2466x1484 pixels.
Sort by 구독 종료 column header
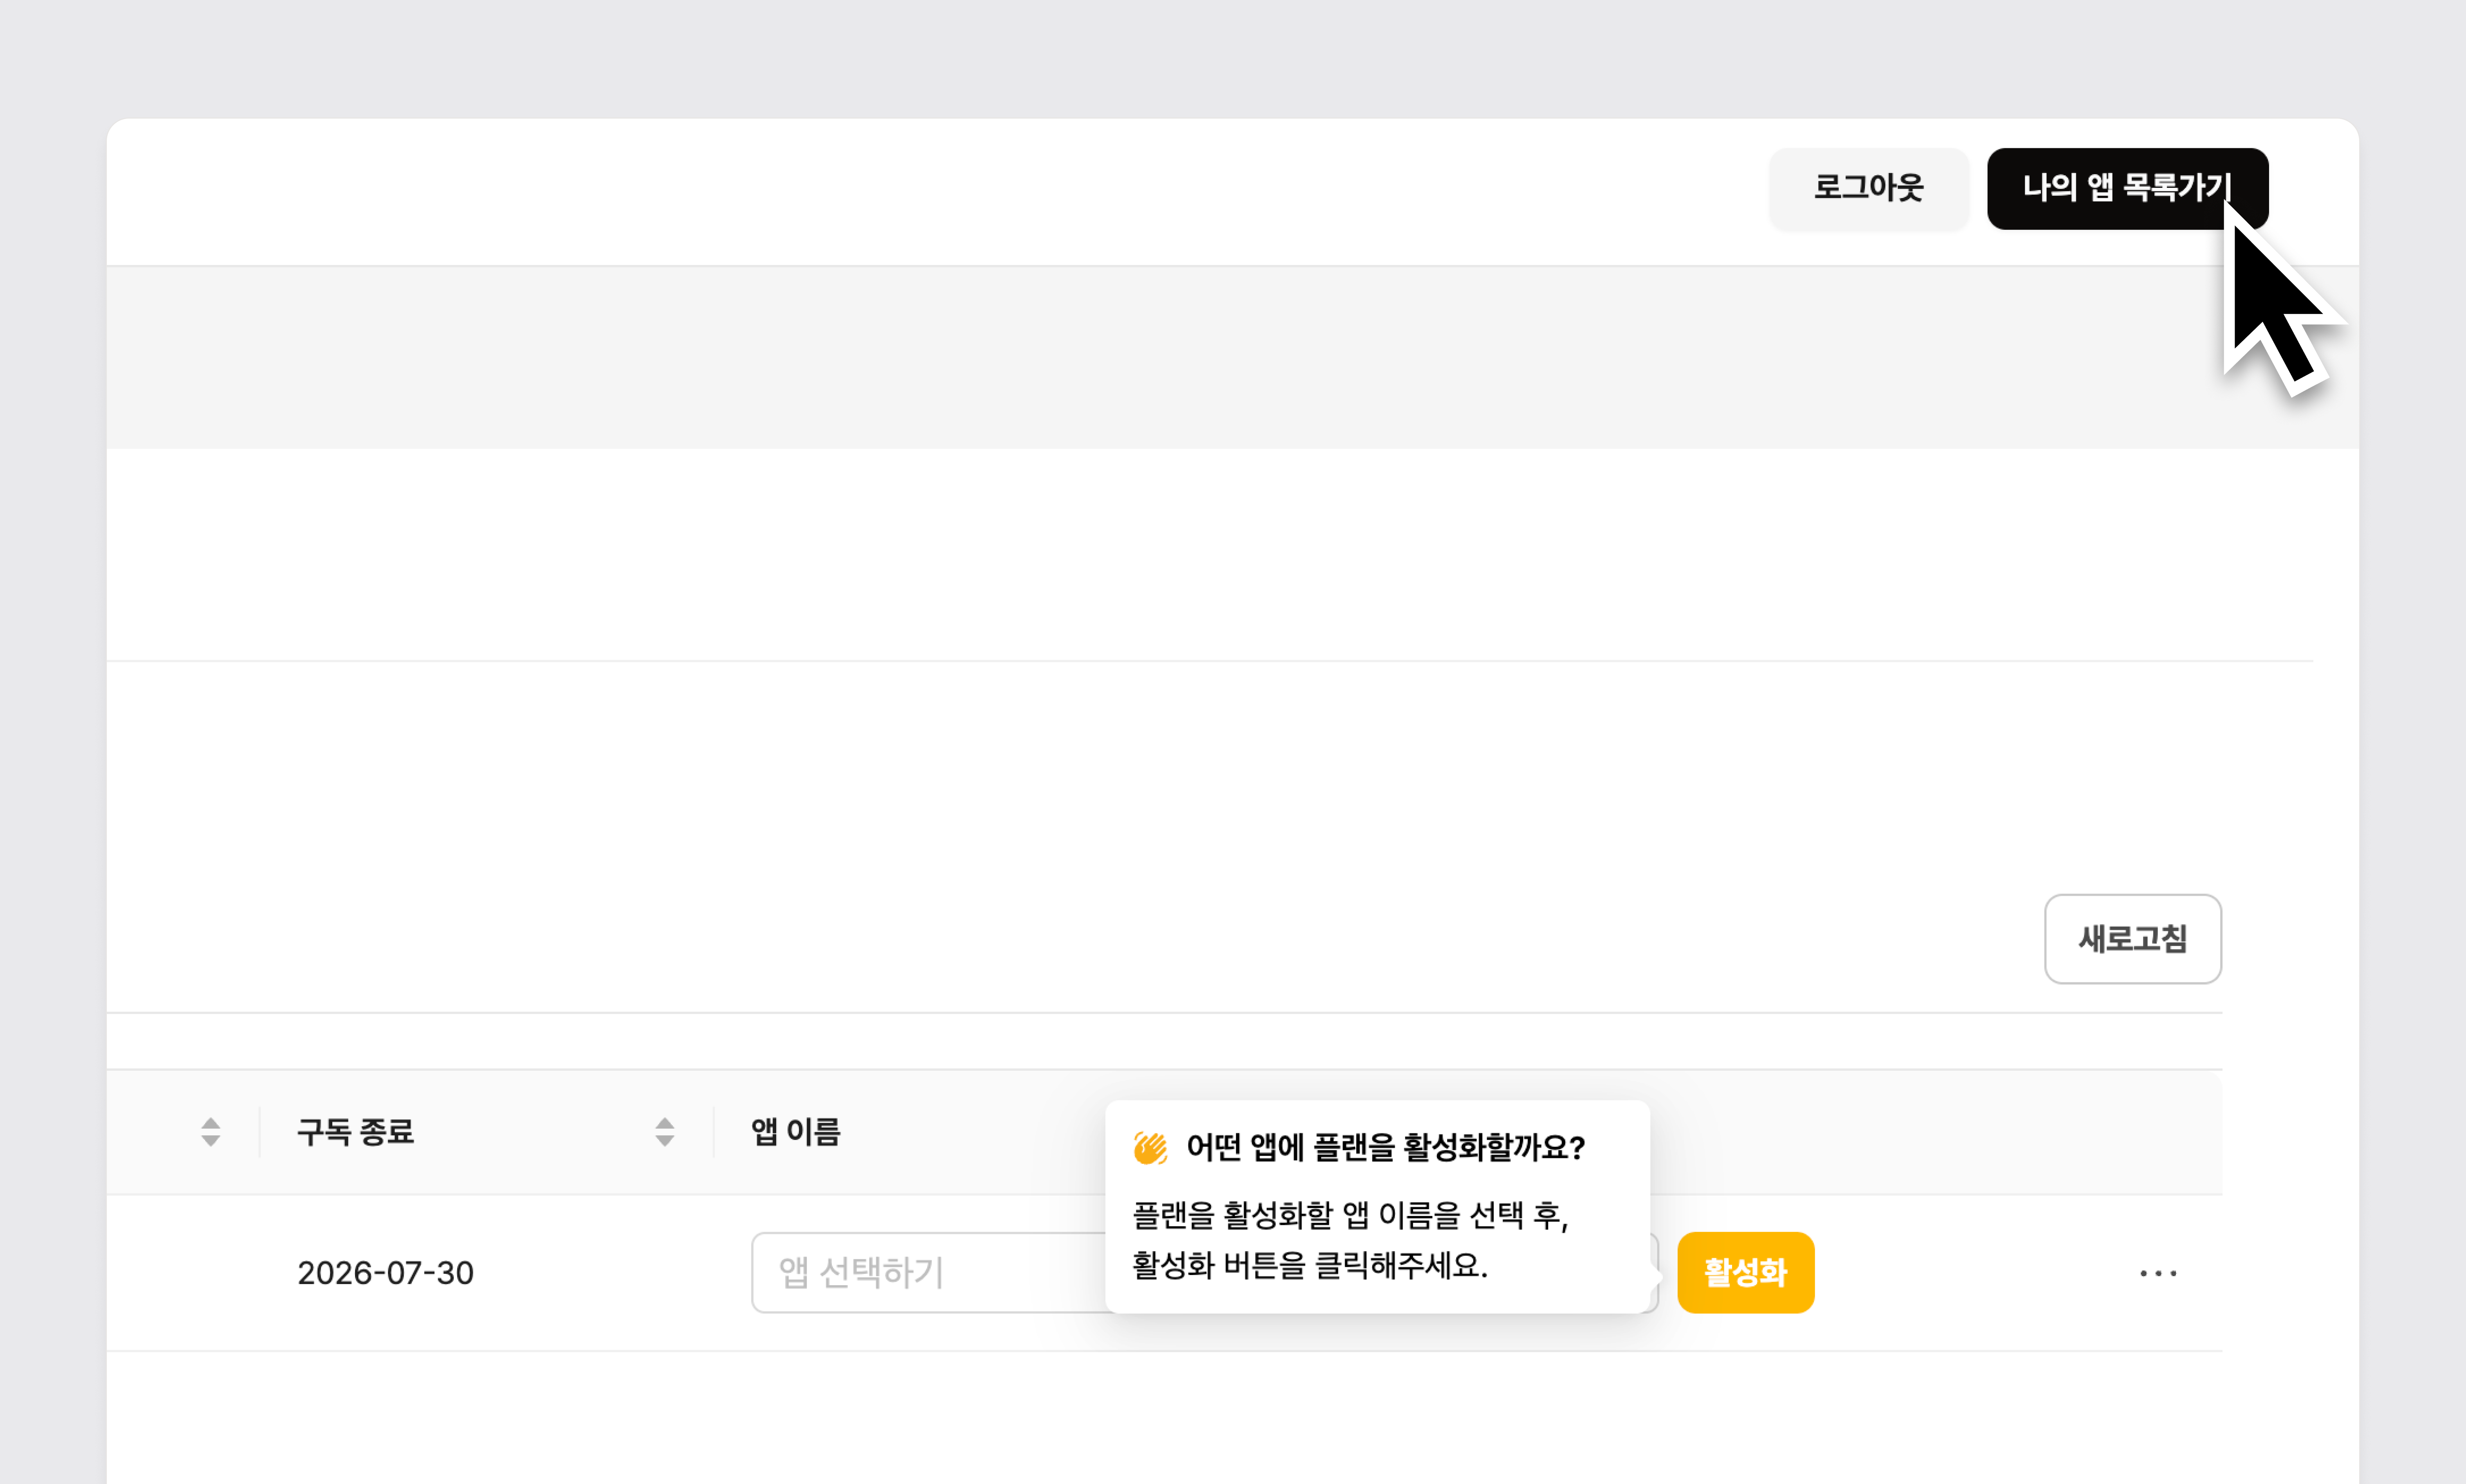[x=355, y=1132]
